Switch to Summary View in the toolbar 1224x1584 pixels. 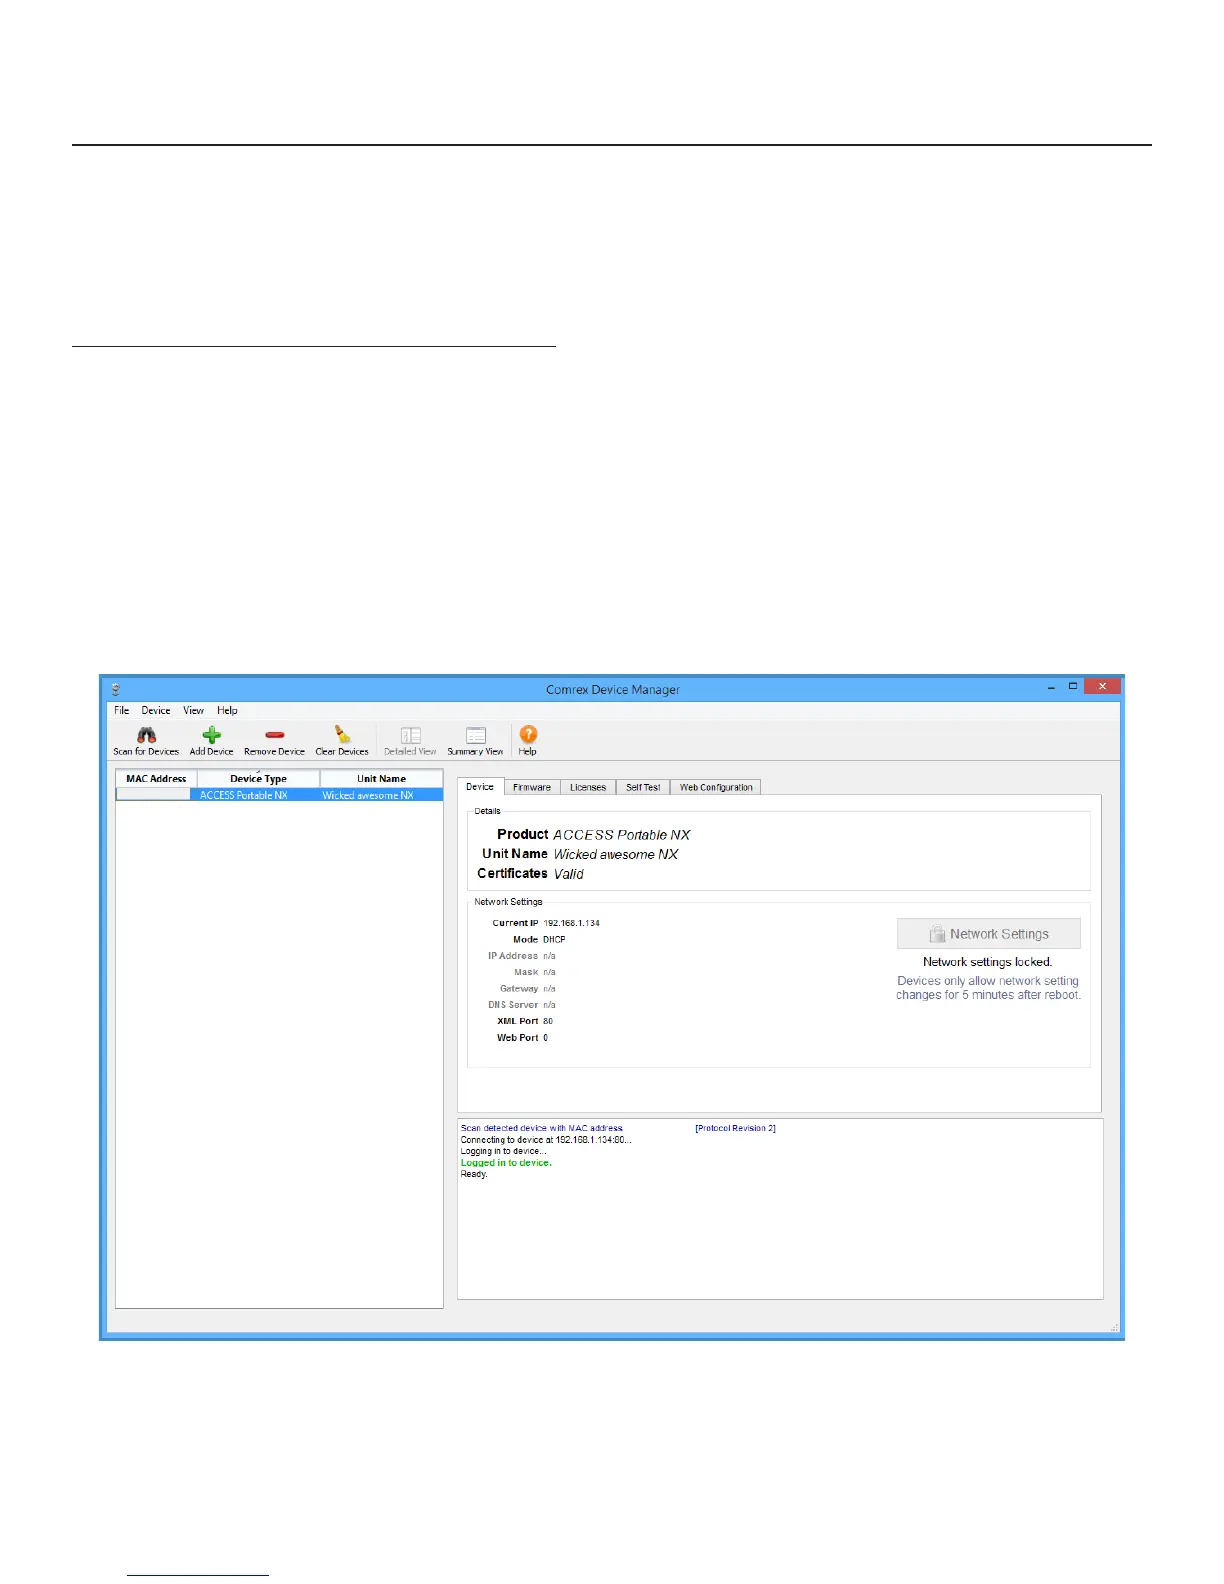pos(475,742)
